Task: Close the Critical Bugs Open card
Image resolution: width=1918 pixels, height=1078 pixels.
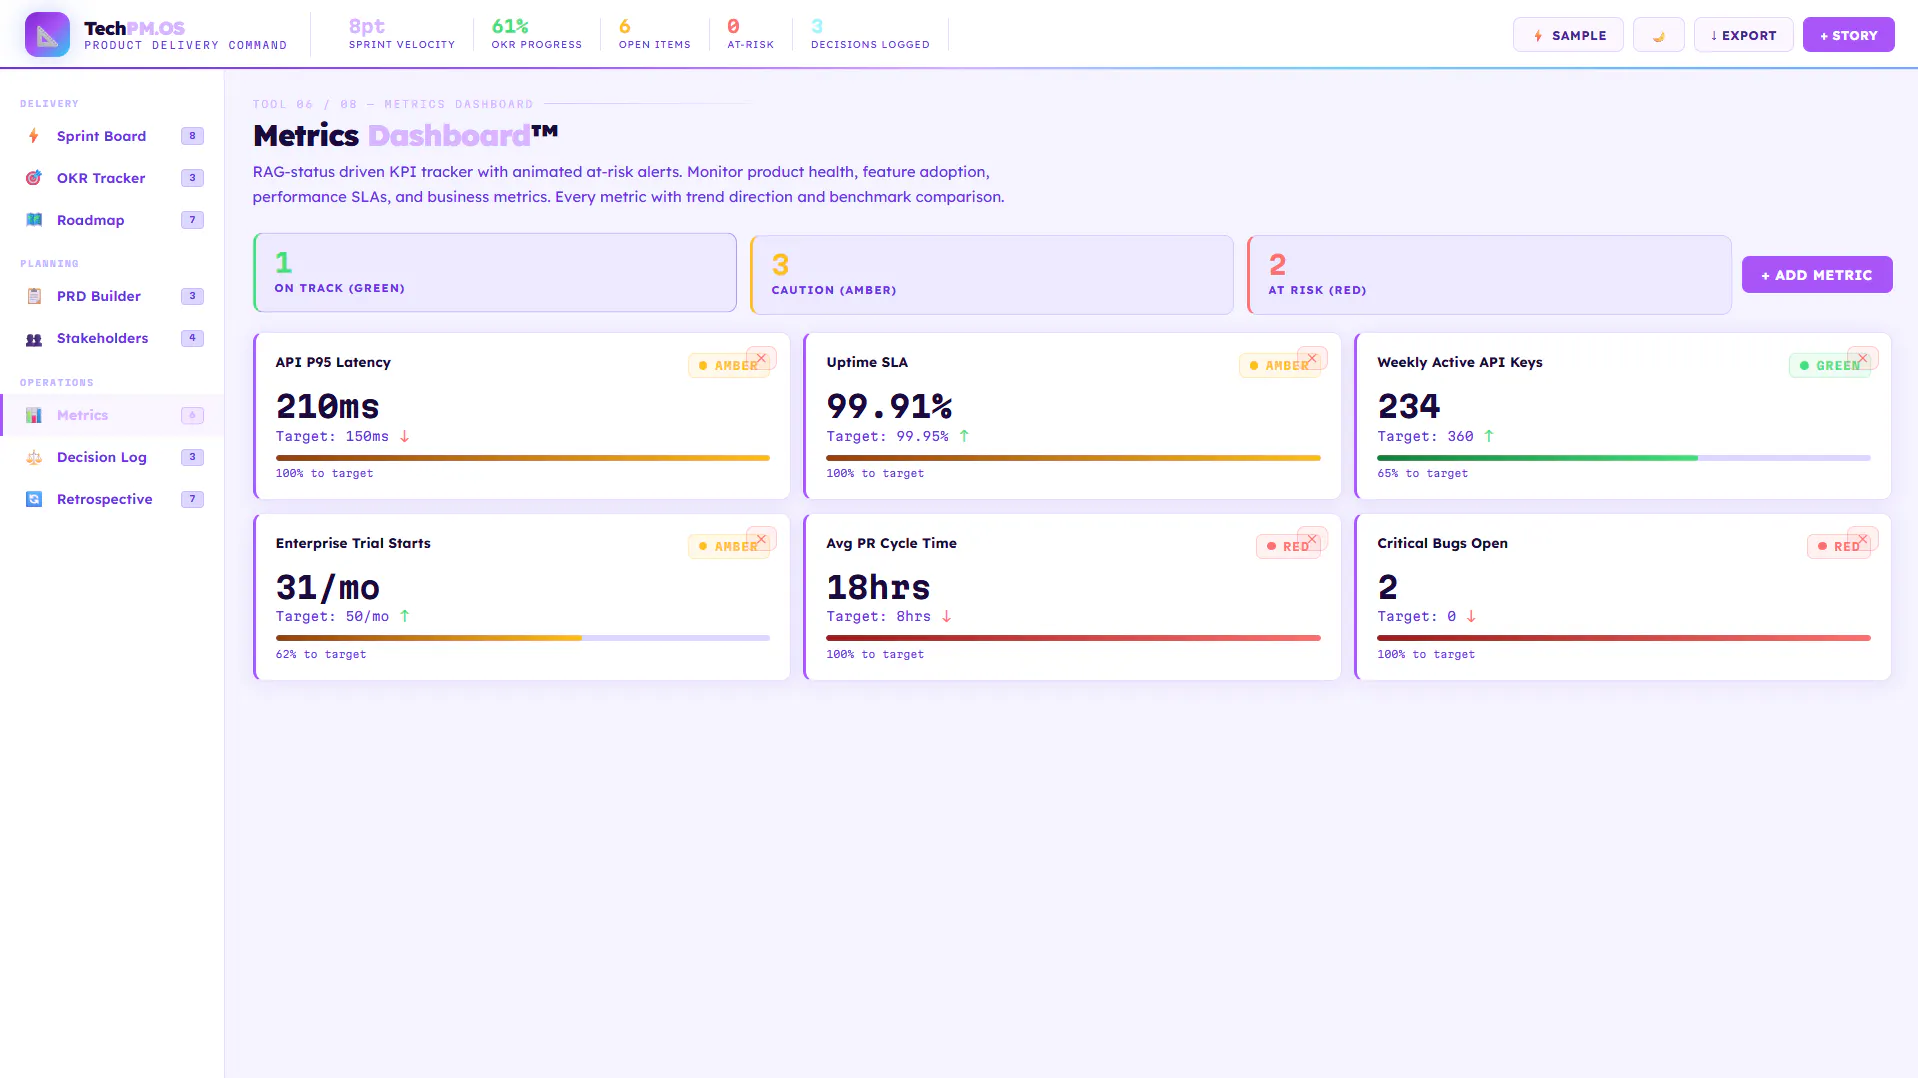Action: point(1863,539)
